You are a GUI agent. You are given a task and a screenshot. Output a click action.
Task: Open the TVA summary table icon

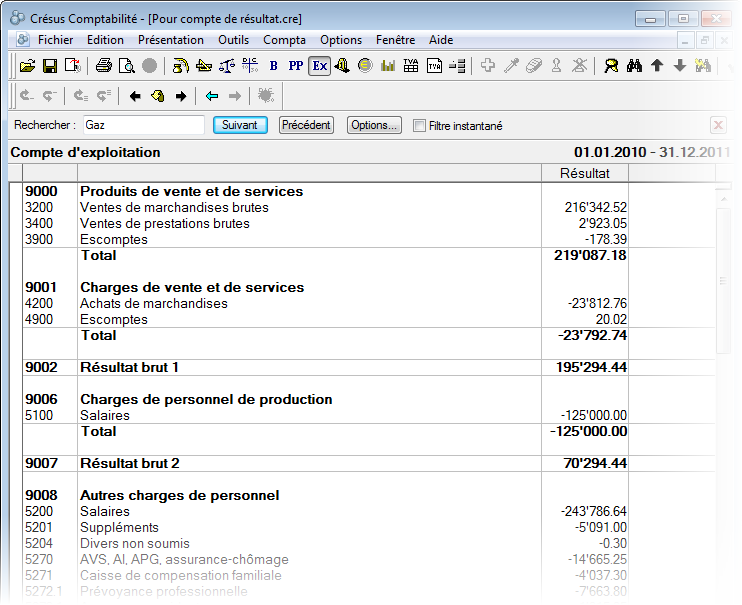pyautogui.click(x=411, y=66)
